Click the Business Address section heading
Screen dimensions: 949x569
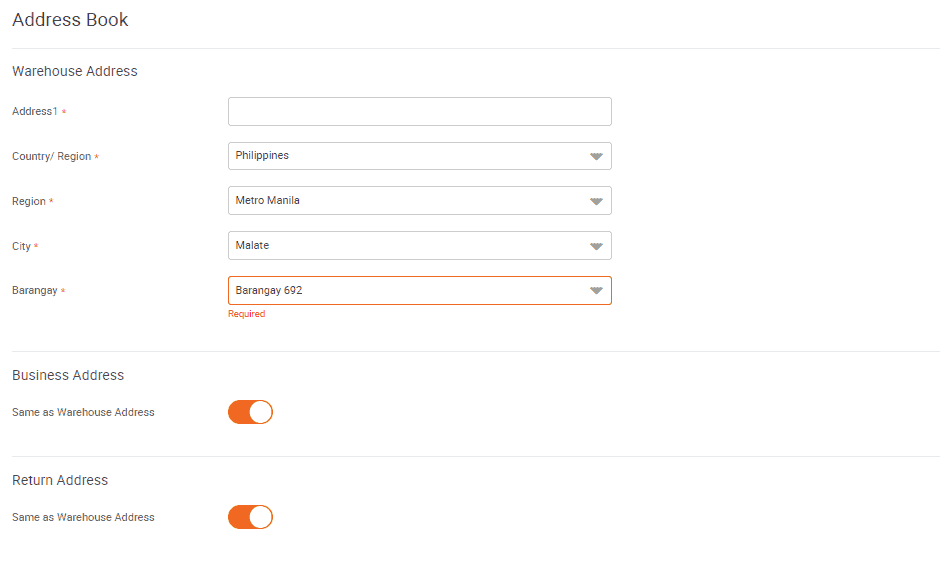pyautogui.click(x=68, y=376)
